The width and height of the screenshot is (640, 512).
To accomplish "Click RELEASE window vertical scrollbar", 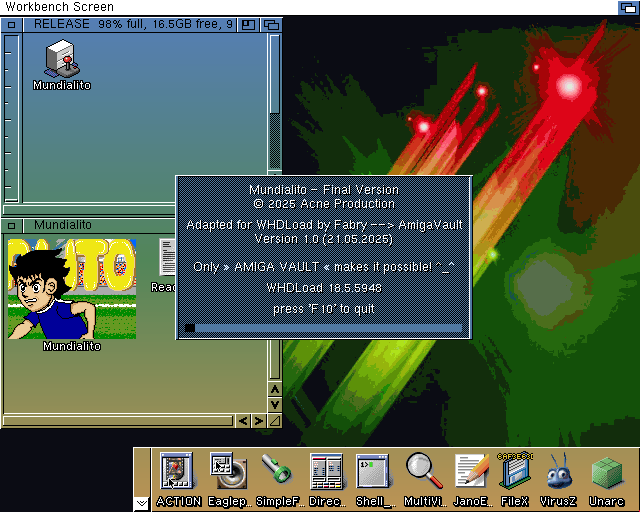I will coord(275,102).
